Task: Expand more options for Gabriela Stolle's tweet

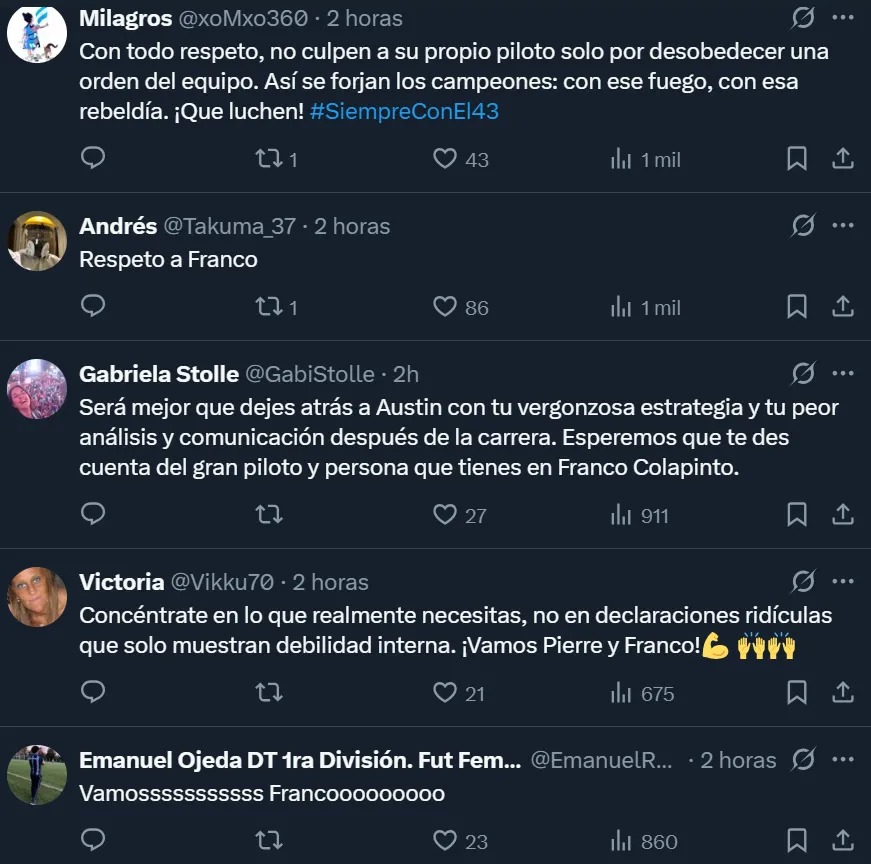Action: click(842, 374)
